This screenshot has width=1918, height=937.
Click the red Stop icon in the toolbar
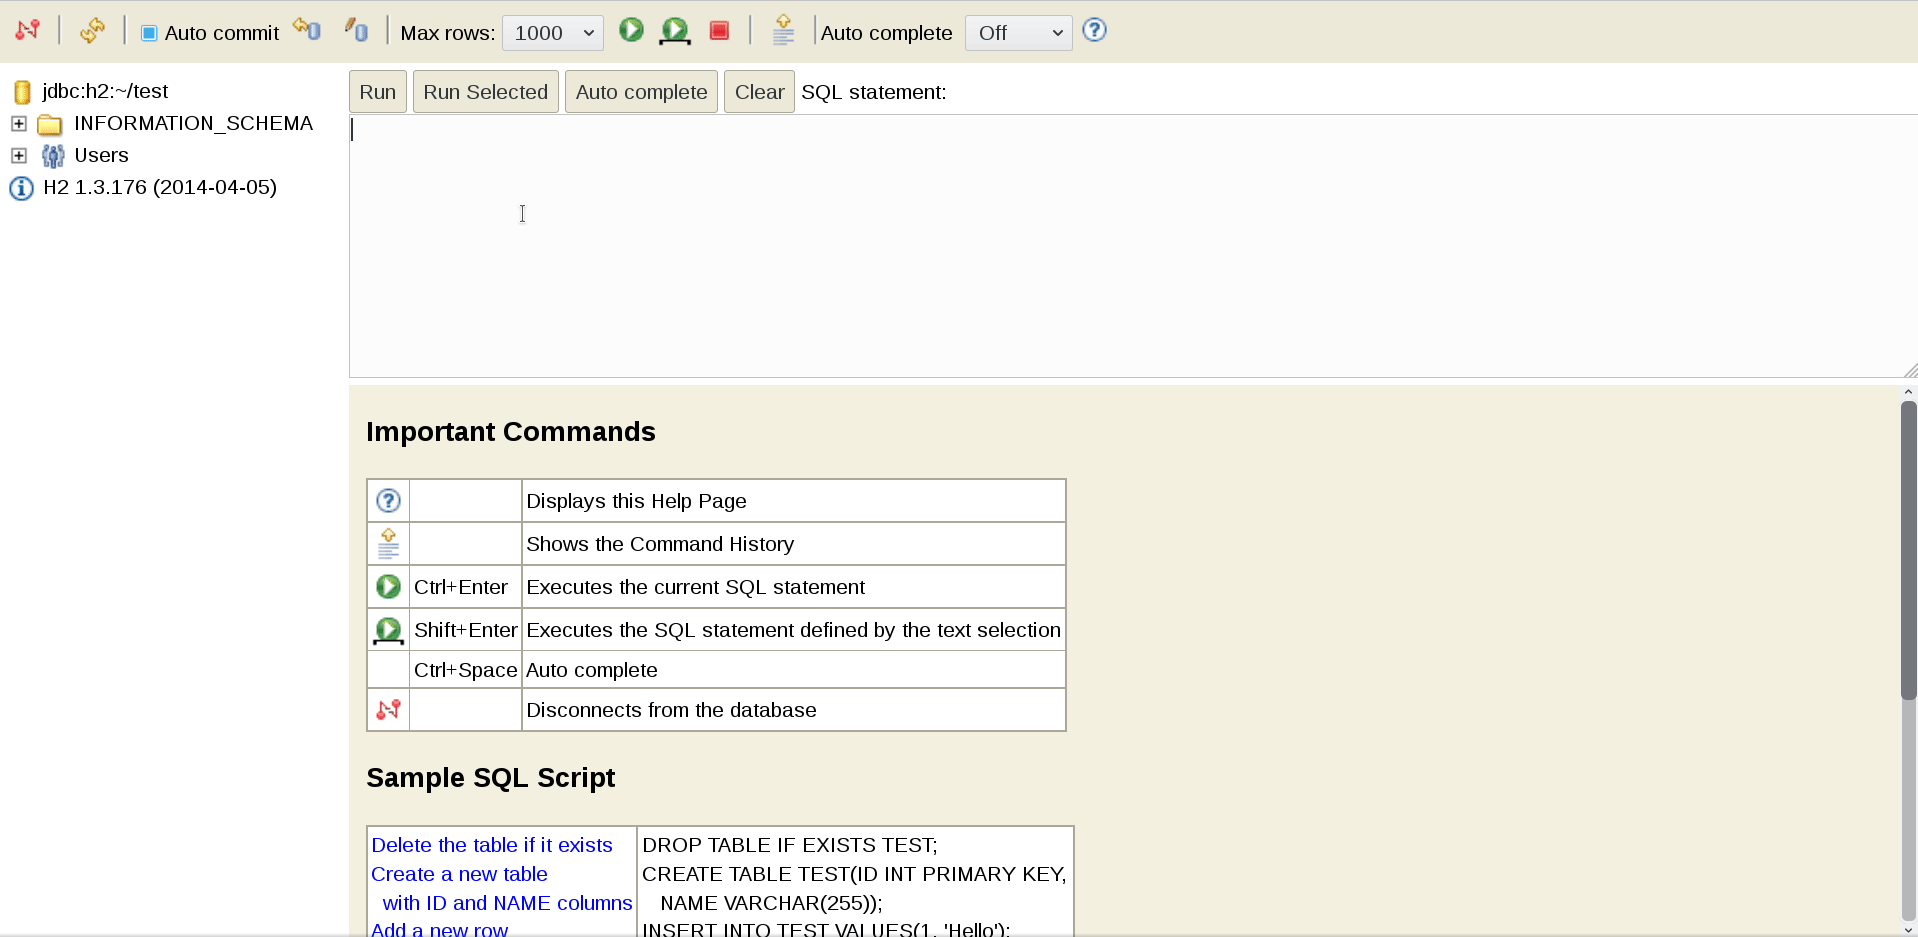click(719, 31)
